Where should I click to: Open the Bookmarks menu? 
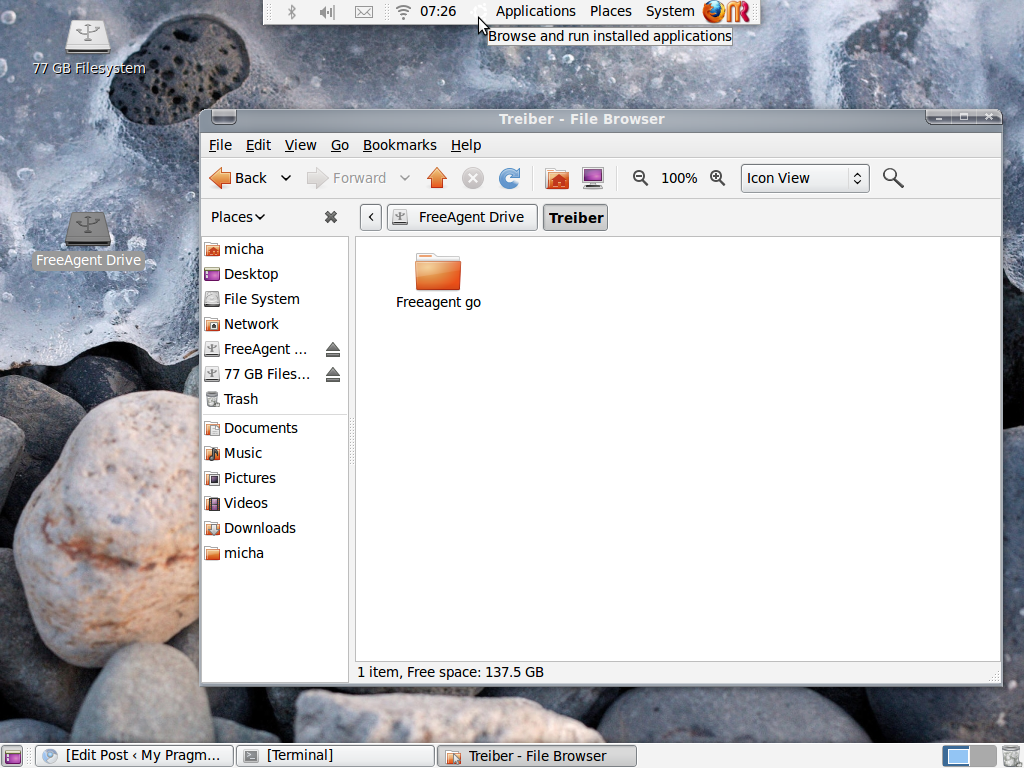point(399,145)
